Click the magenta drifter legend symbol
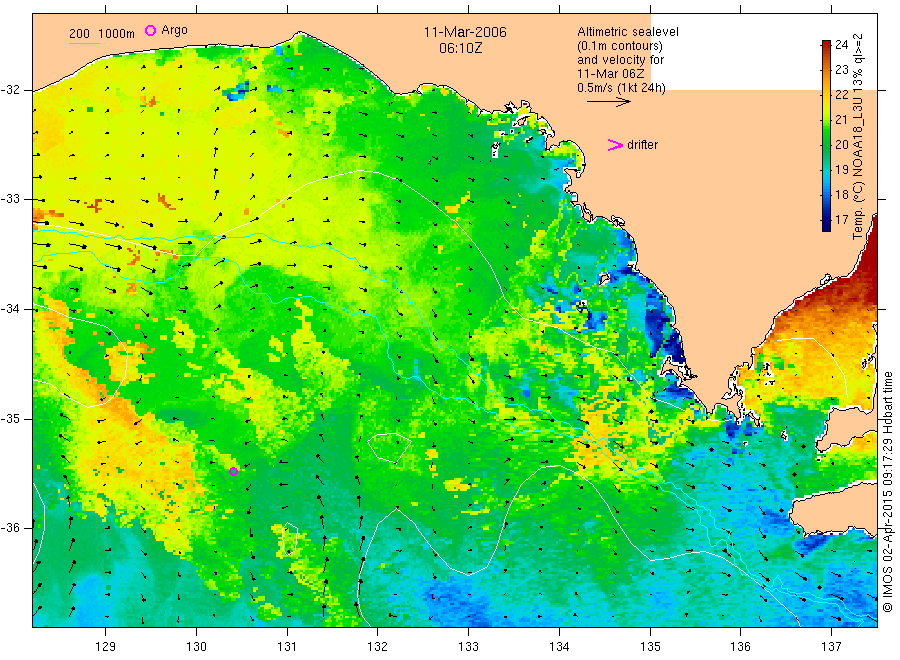Image resolution: width=900 pixels, height=660 pixels. (615, 145)
